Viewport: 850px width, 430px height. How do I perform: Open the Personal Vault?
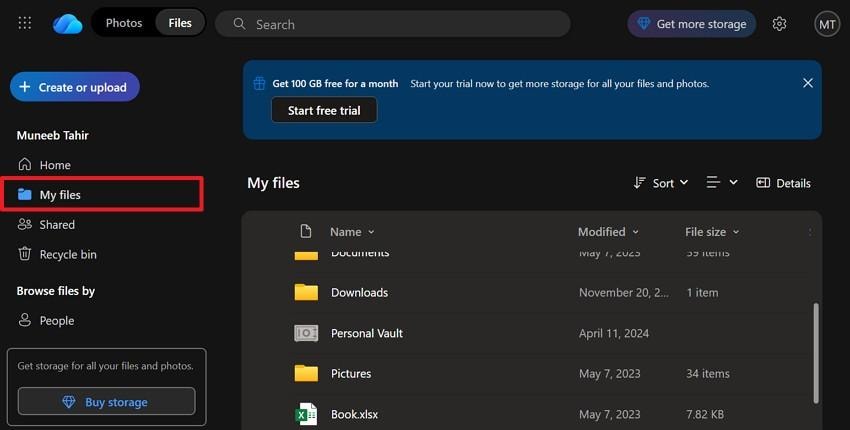366,333
